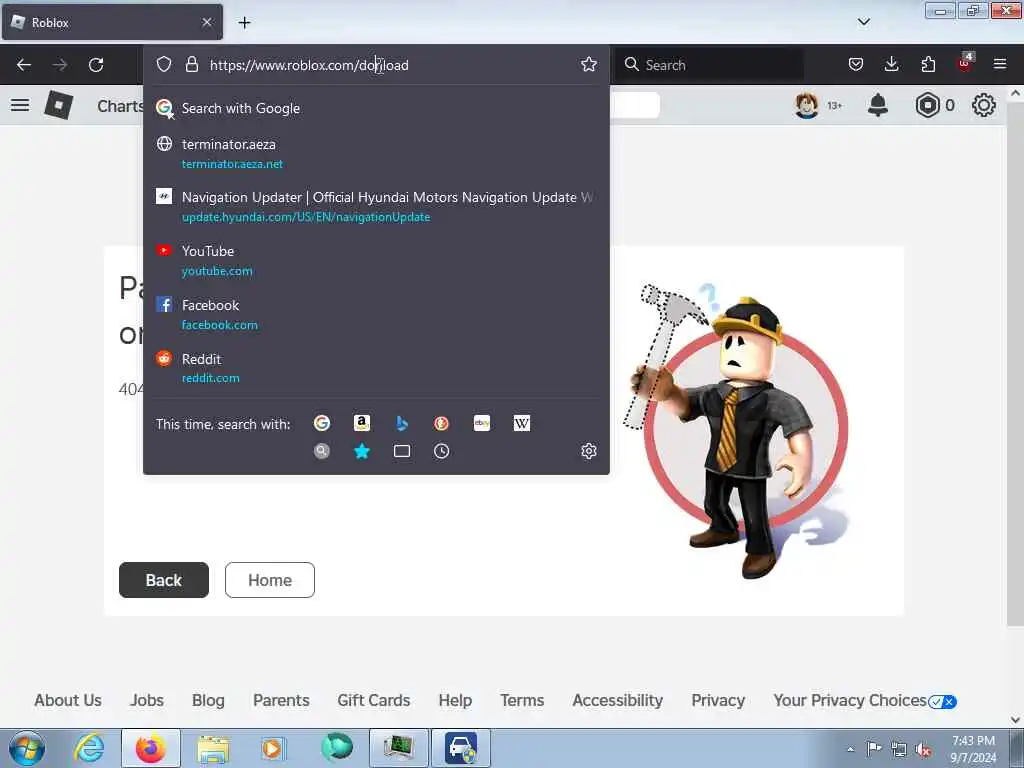Screen dimensions: 1024x768
Task: Open the Privacy footer link
Action: [x=718, y=700]
